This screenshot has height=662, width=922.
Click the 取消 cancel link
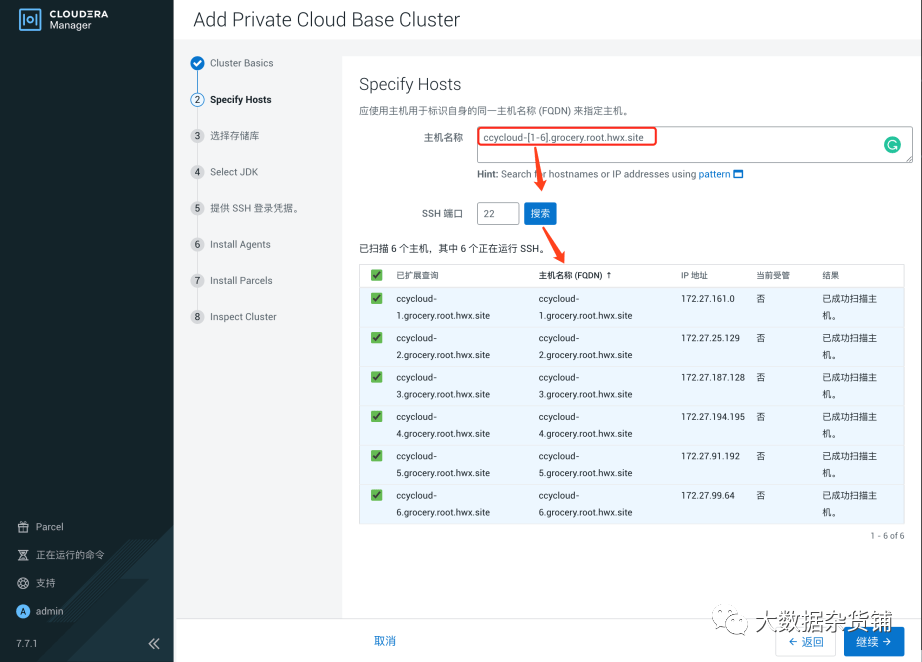point(385,641)
